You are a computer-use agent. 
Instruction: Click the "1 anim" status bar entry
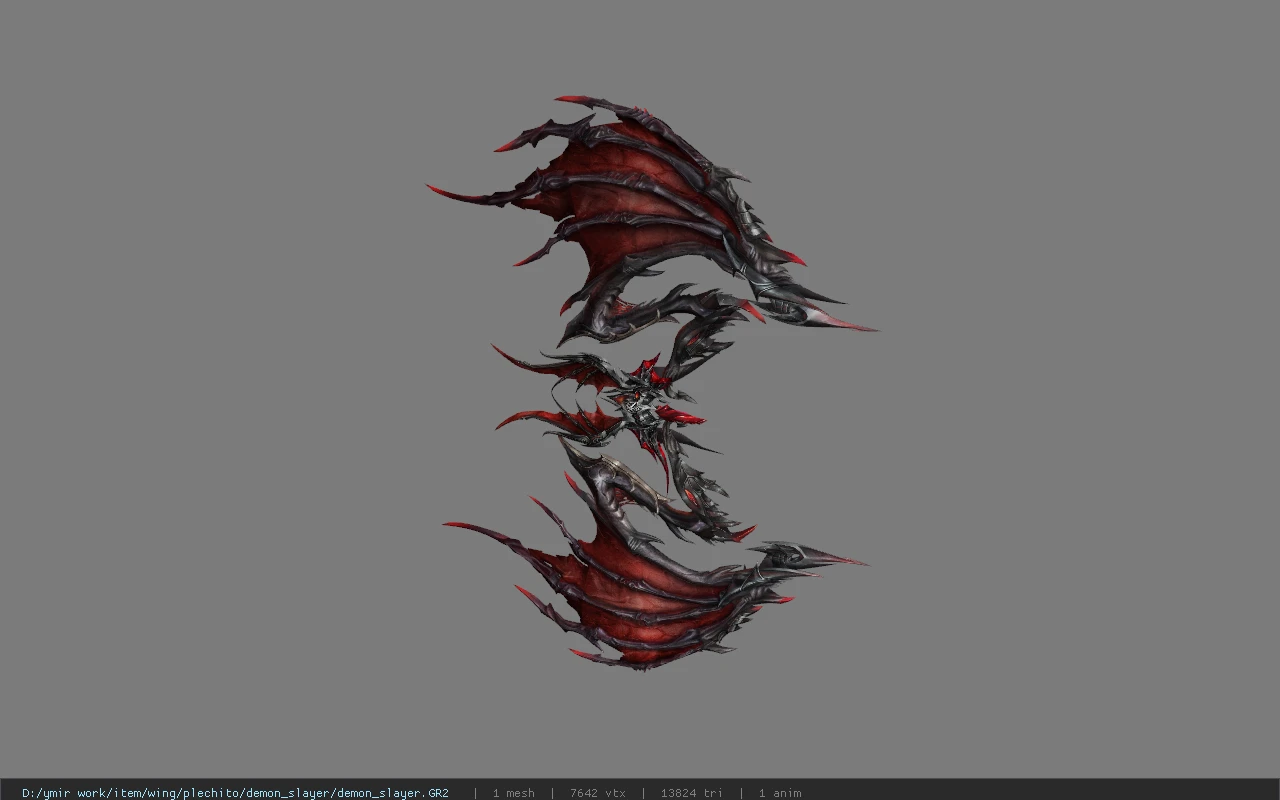(x=780, y=793)
